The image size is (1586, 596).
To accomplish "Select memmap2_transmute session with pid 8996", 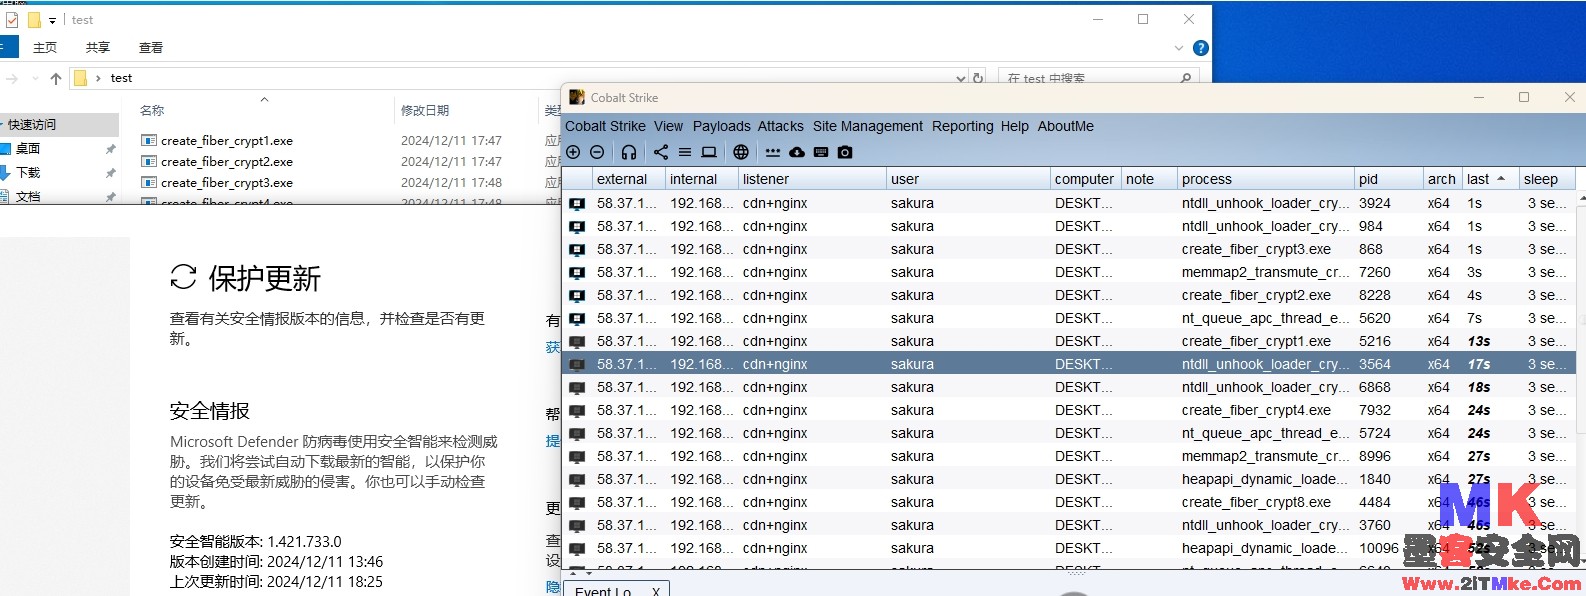I will coord(1069,456).
